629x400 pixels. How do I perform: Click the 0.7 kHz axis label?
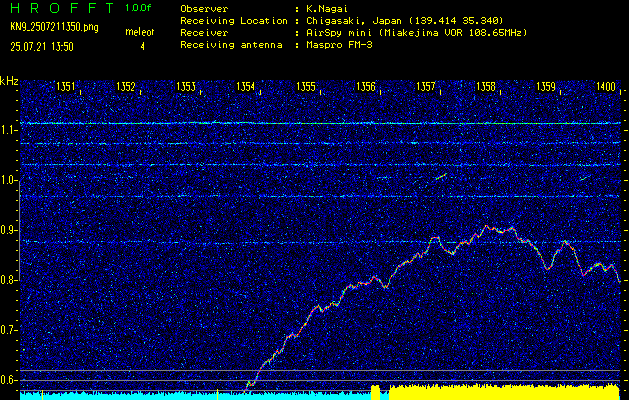(8, 330)
